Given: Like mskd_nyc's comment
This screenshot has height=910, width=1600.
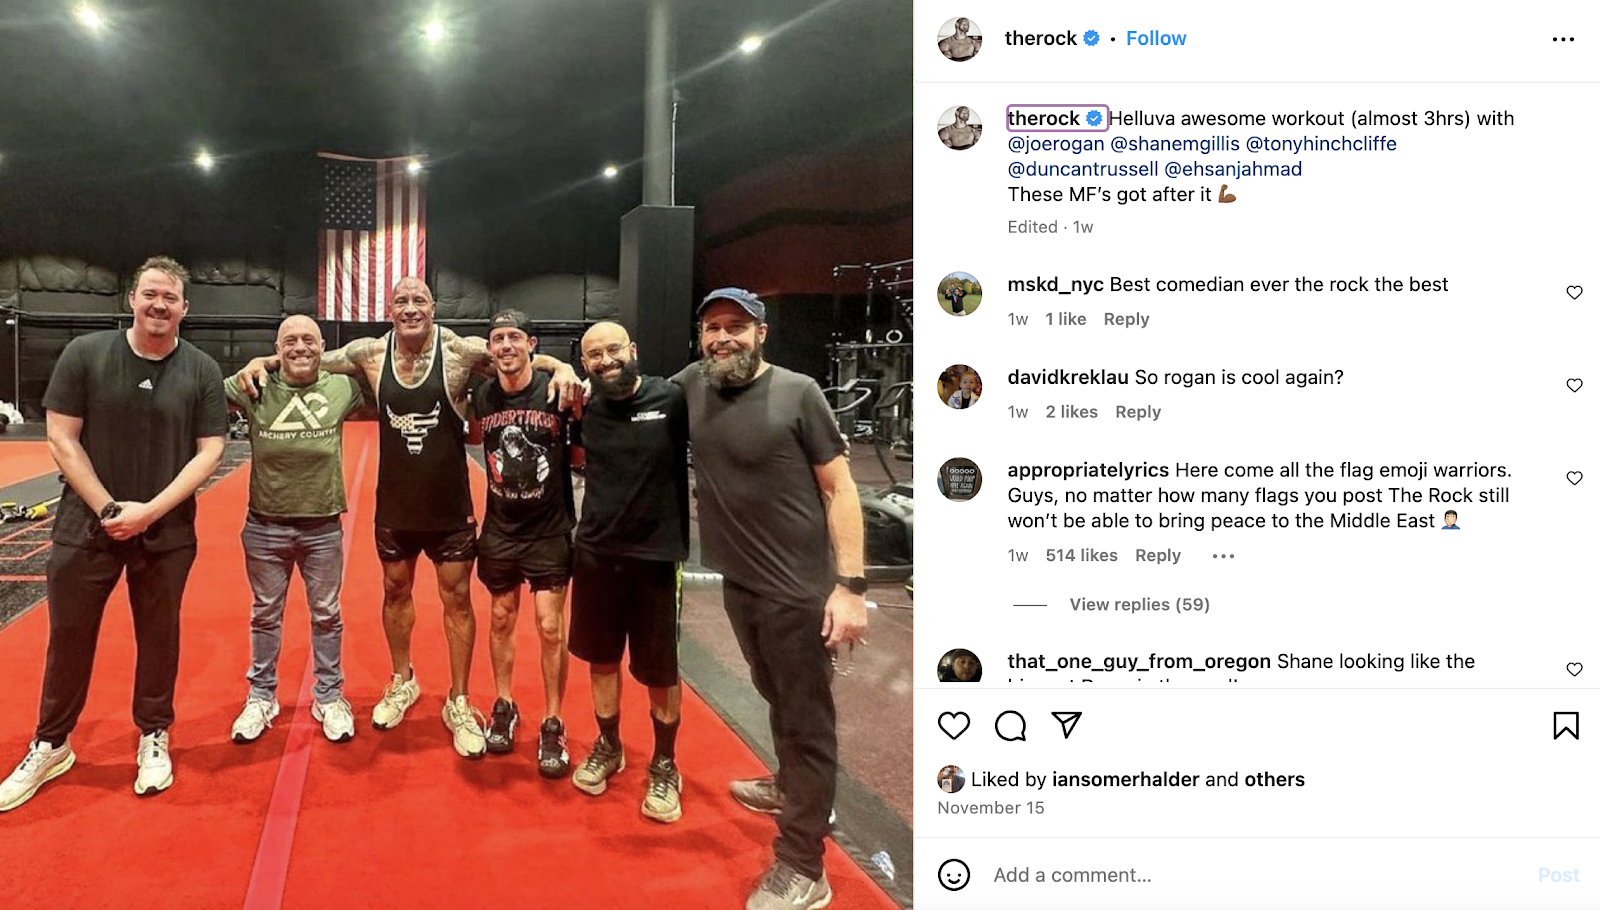Looking at the screenshot, I should [x=1574, y=293].
